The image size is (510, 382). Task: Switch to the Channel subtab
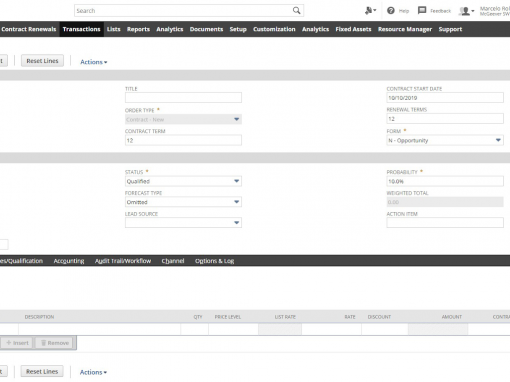click(173, 261)
